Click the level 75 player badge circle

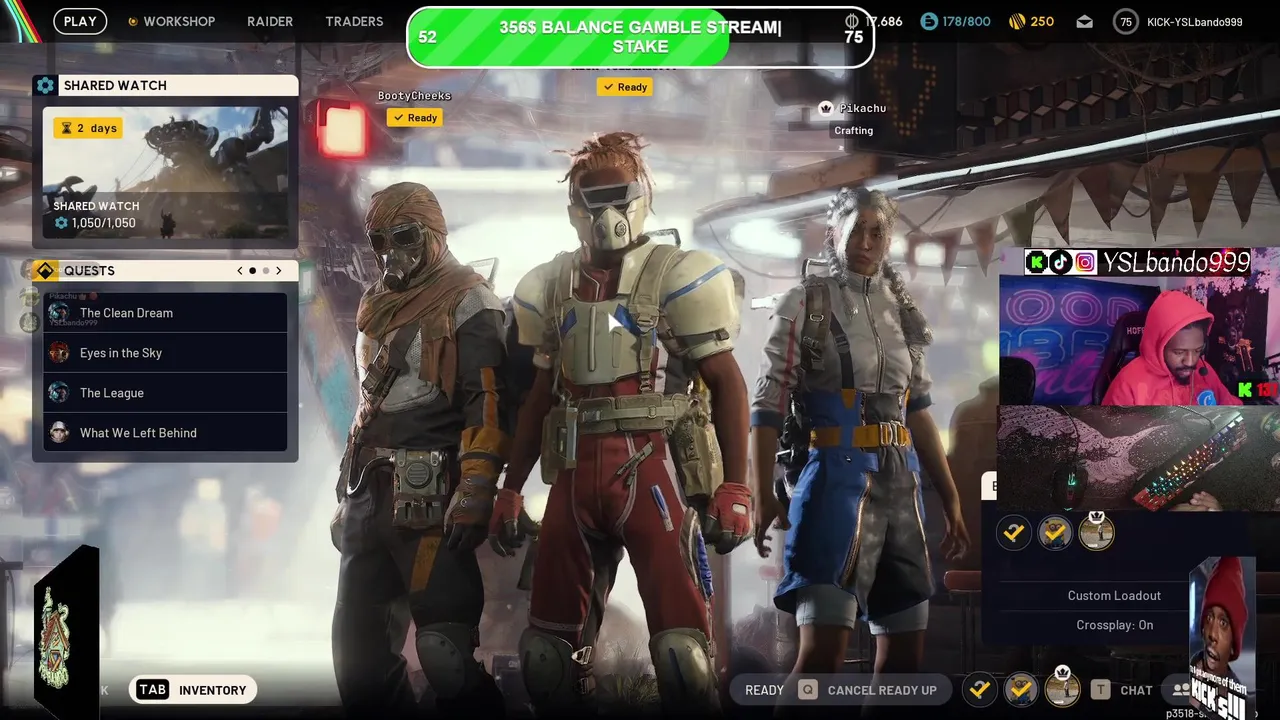point(1126,21)
